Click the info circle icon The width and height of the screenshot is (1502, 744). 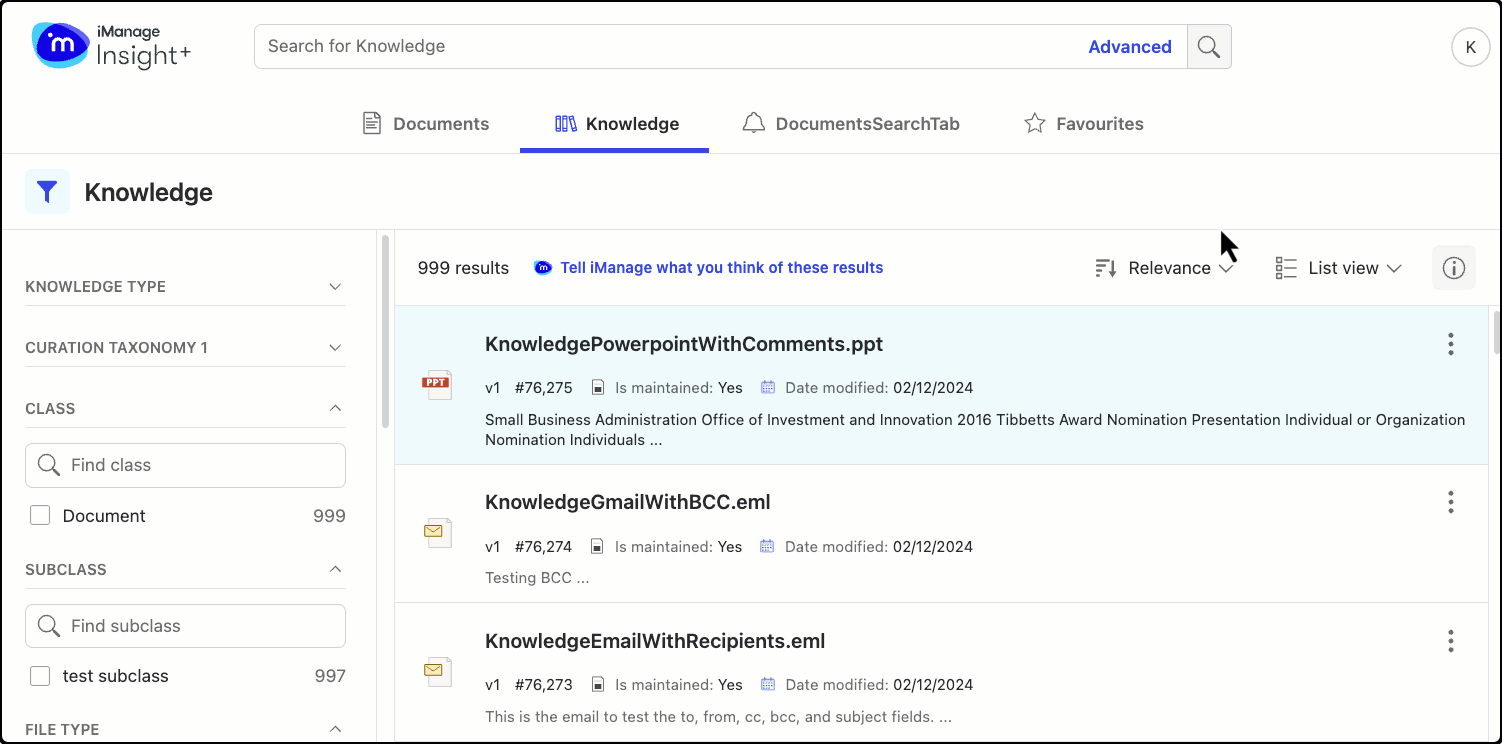click(x=1453, y=268)
